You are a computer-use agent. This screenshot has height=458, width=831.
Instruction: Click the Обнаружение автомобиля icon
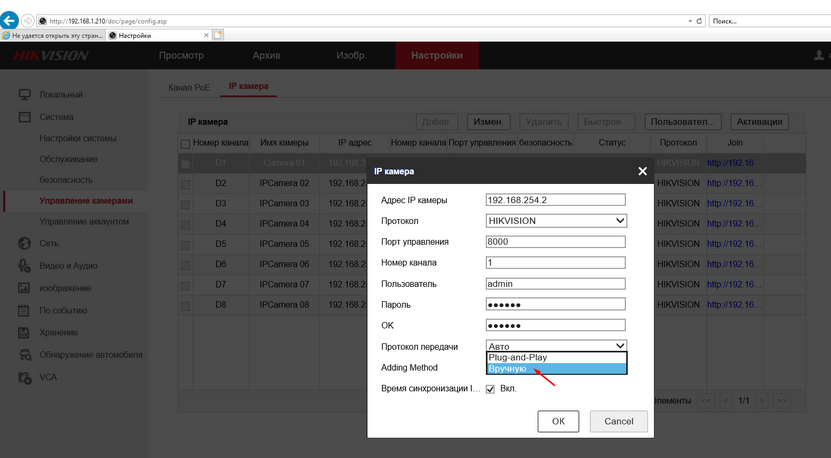pyautogui.click(x=25, y=355)
